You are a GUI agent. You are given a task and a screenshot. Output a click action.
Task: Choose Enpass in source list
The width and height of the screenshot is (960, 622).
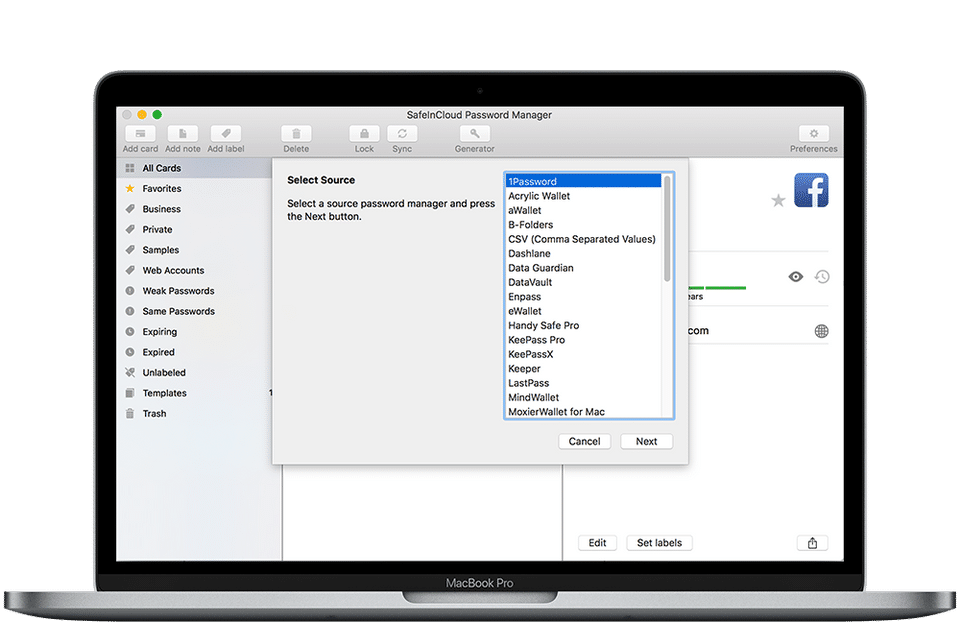(583, 296)
